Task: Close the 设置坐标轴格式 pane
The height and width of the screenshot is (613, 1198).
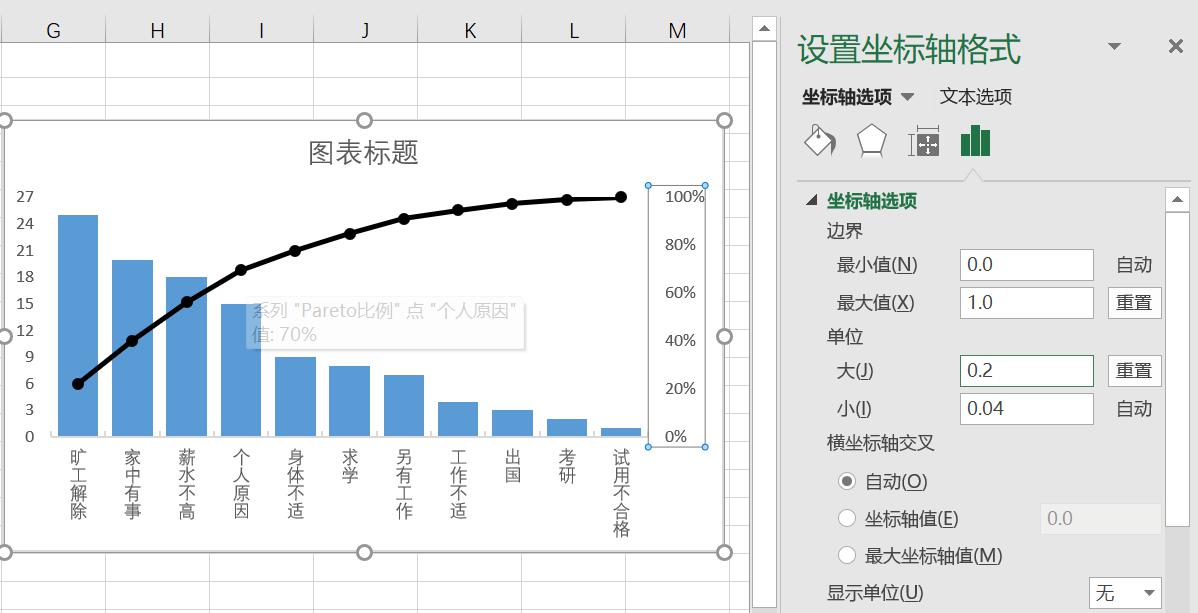Action: click(x=1176, y=47)
